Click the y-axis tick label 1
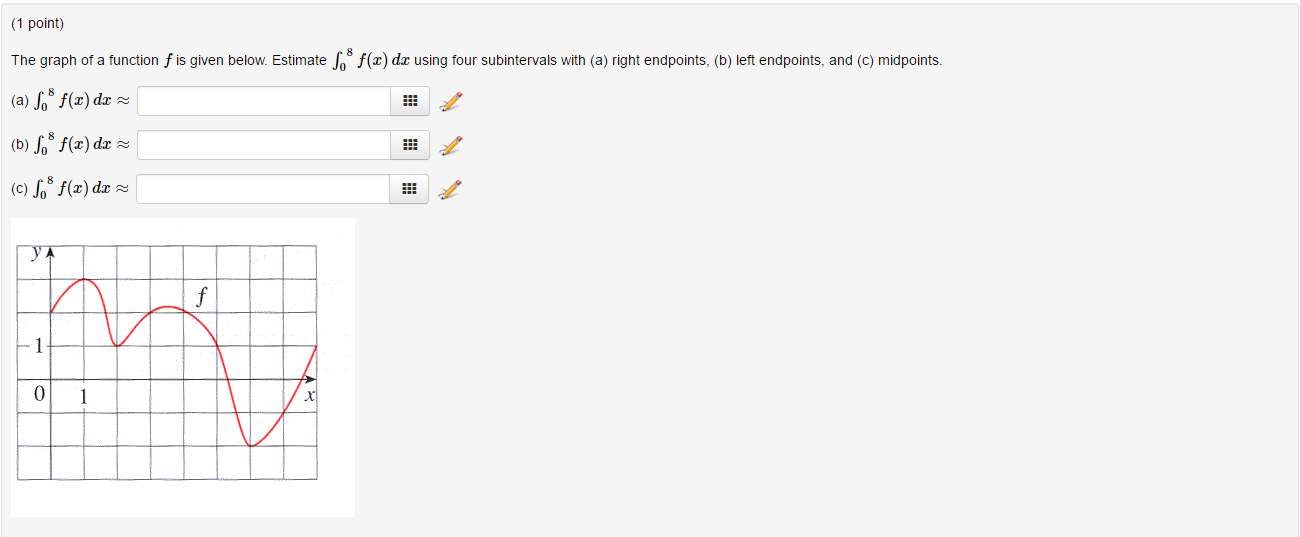 coord(39,347)
